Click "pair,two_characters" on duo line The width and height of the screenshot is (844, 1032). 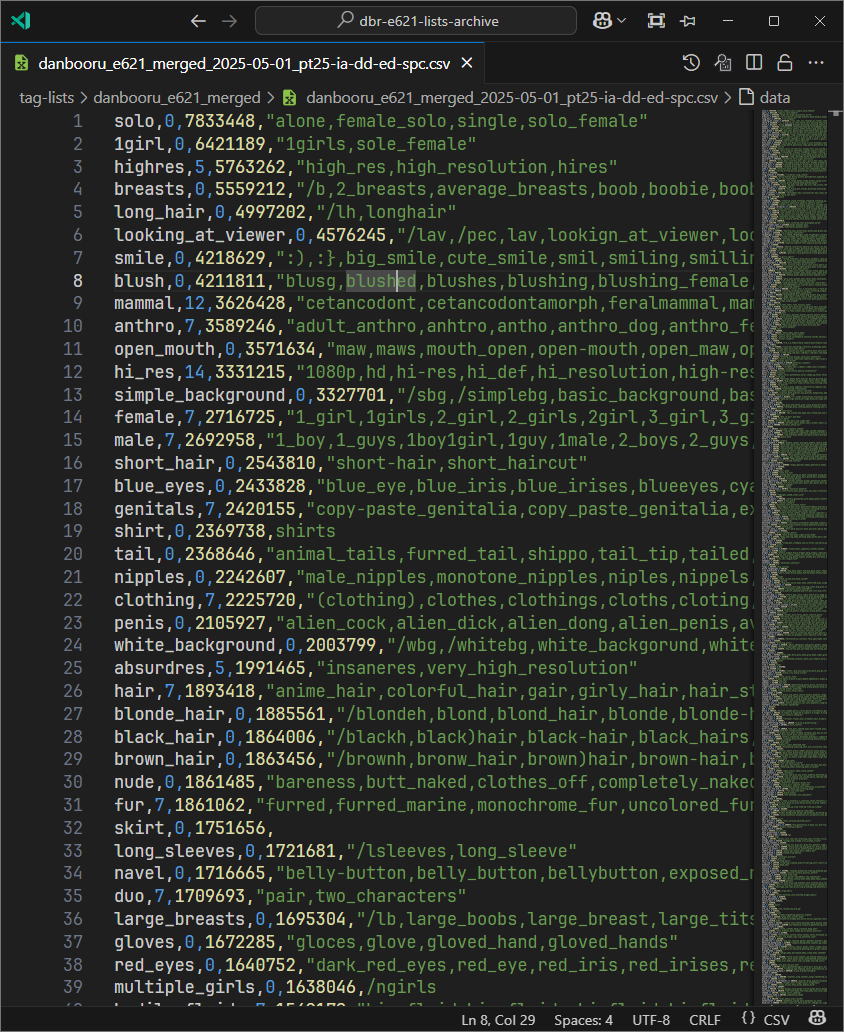coord(361,896)
